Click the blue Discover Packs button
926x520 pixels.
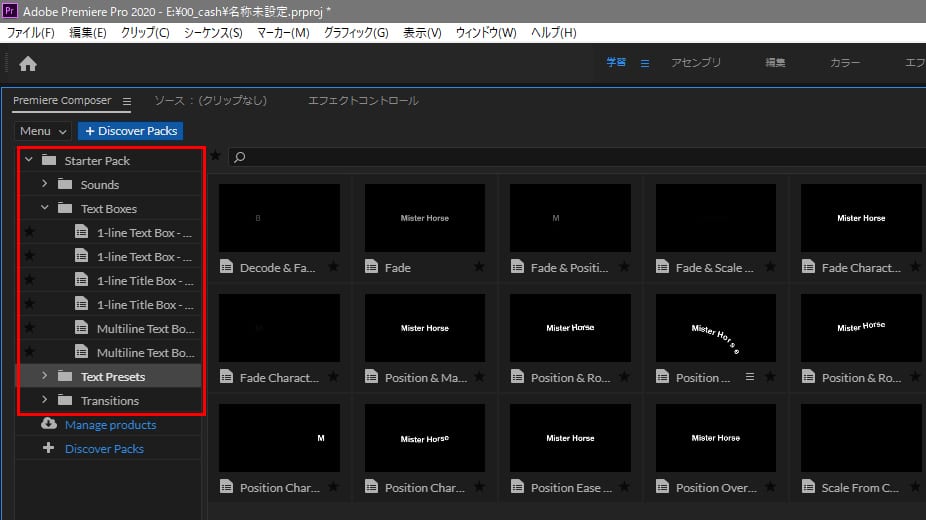pyautogui.click(x=131, y=131)
